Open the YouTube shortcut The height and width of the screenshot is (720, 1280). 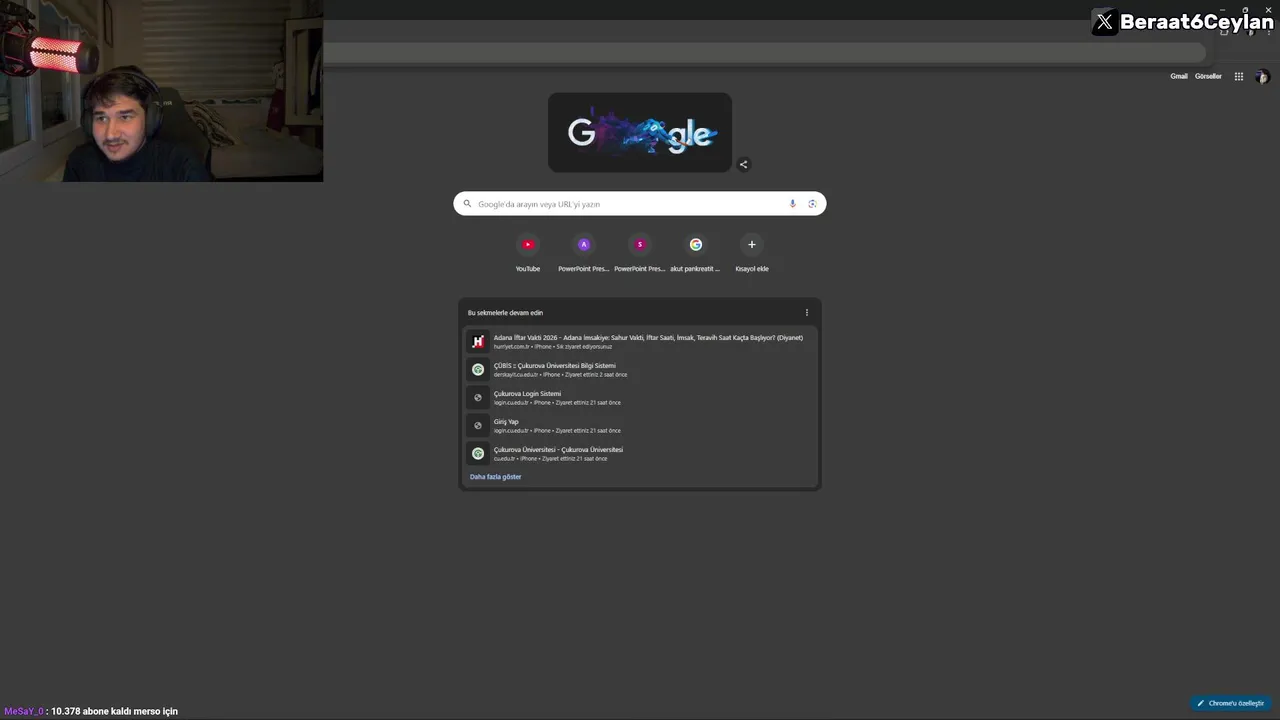point(528,254)
